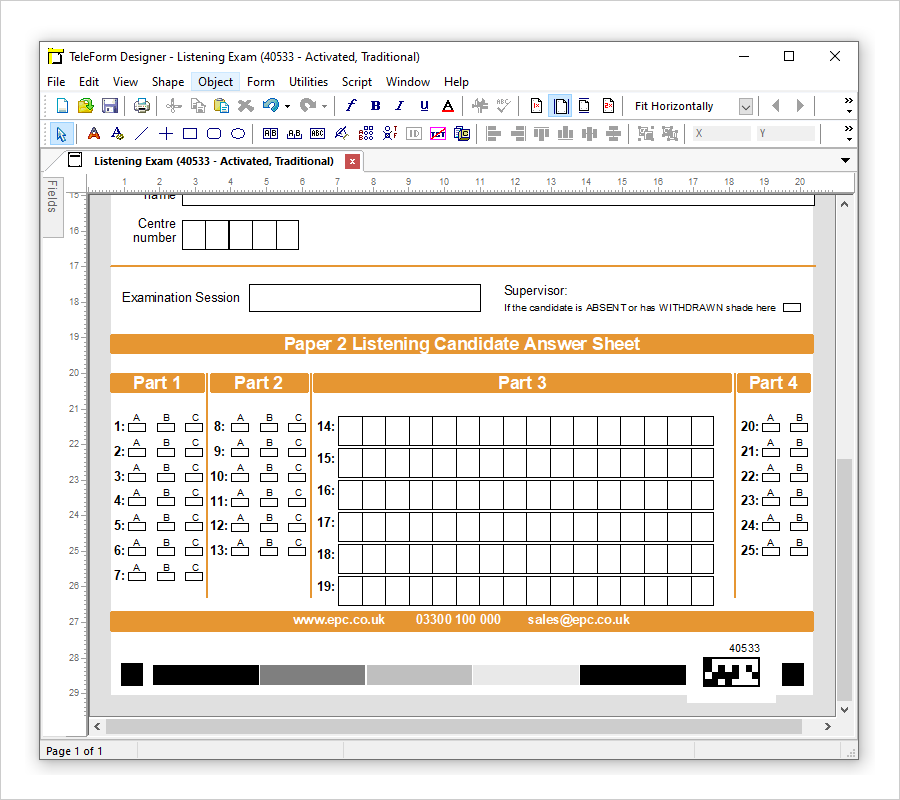Select bubble A for question 1

coord(137,428)
